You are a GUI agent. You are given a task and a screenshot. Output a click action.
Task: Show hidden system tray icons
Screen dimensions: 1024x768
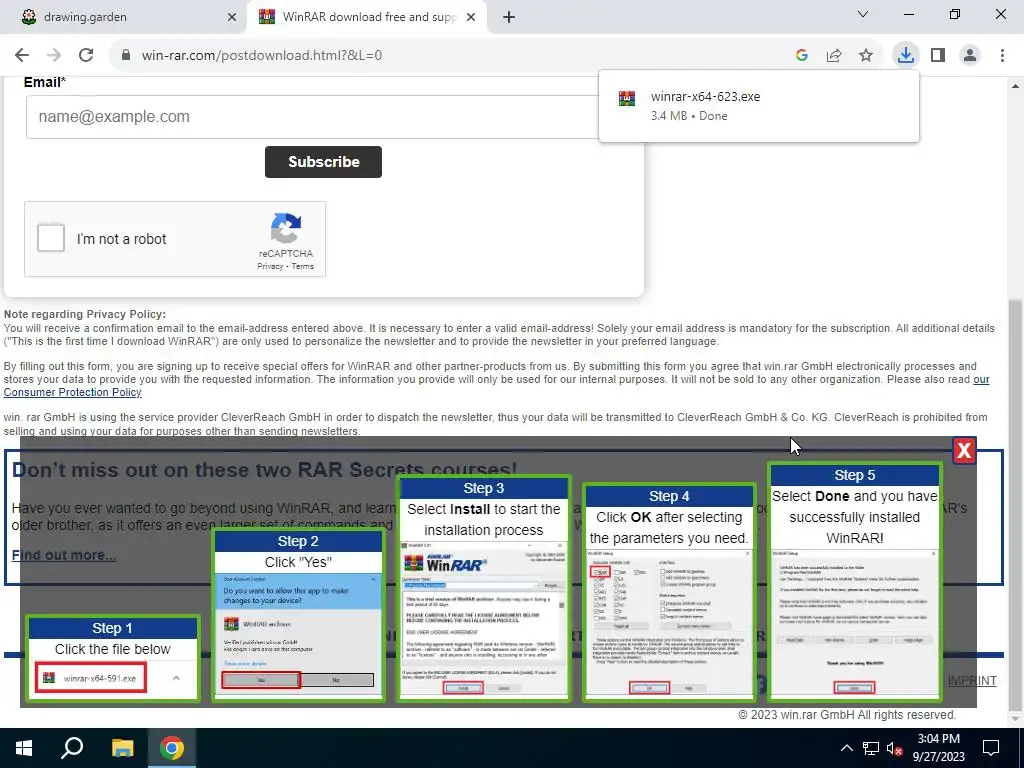[x=846, y=748]
